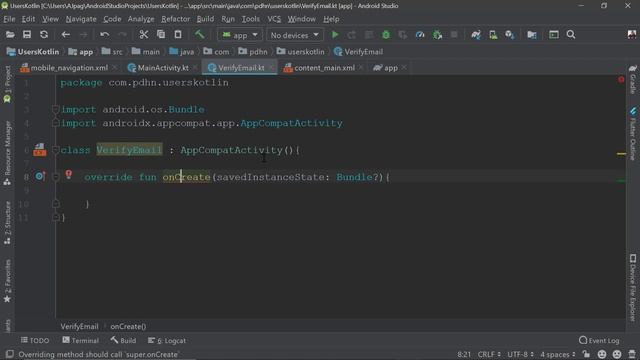
Task: Open file using the folder toolbar icon
Action: coord(10,35)
